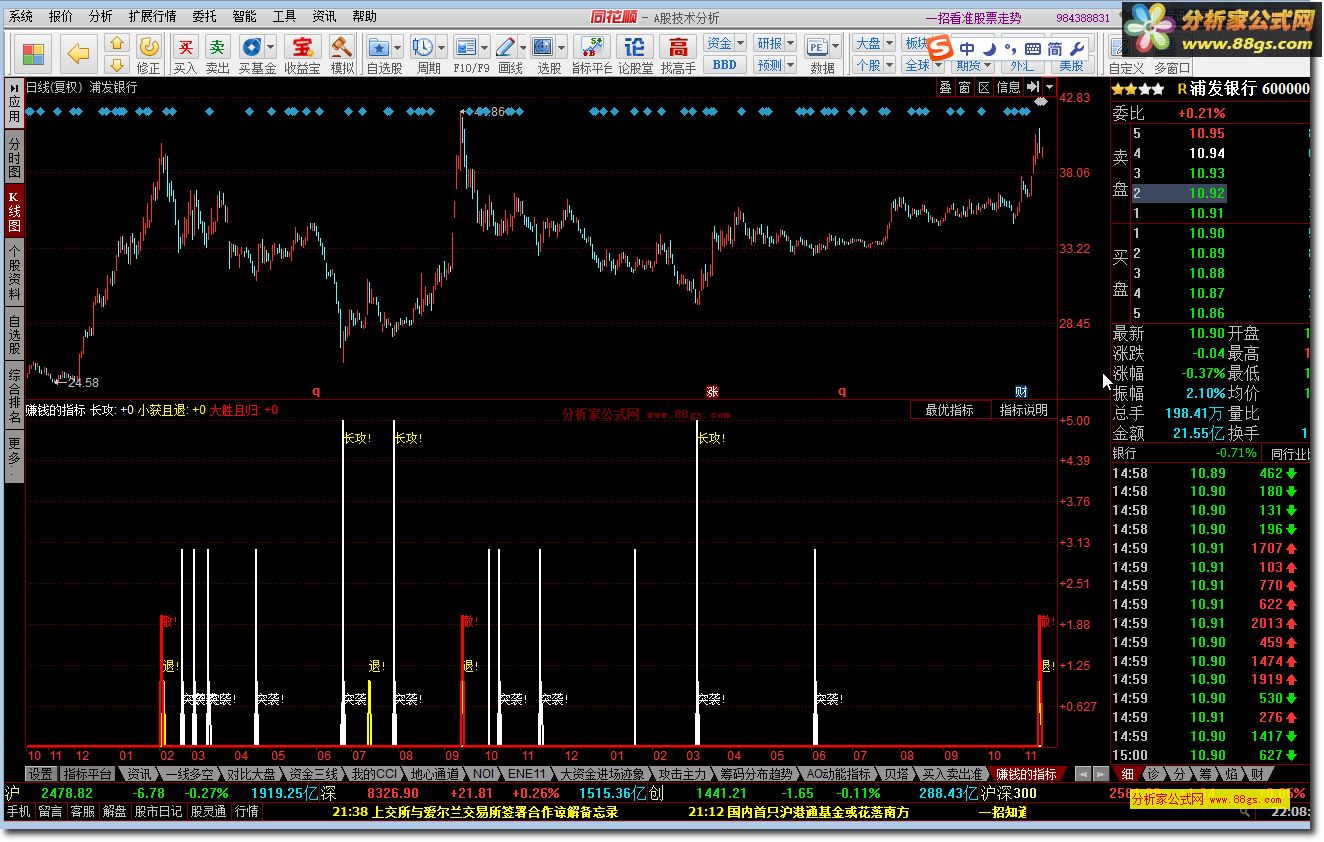Click the down arrow toolbar icon
The width and height of the screenshot is (1324, 842).
(117, 65)
